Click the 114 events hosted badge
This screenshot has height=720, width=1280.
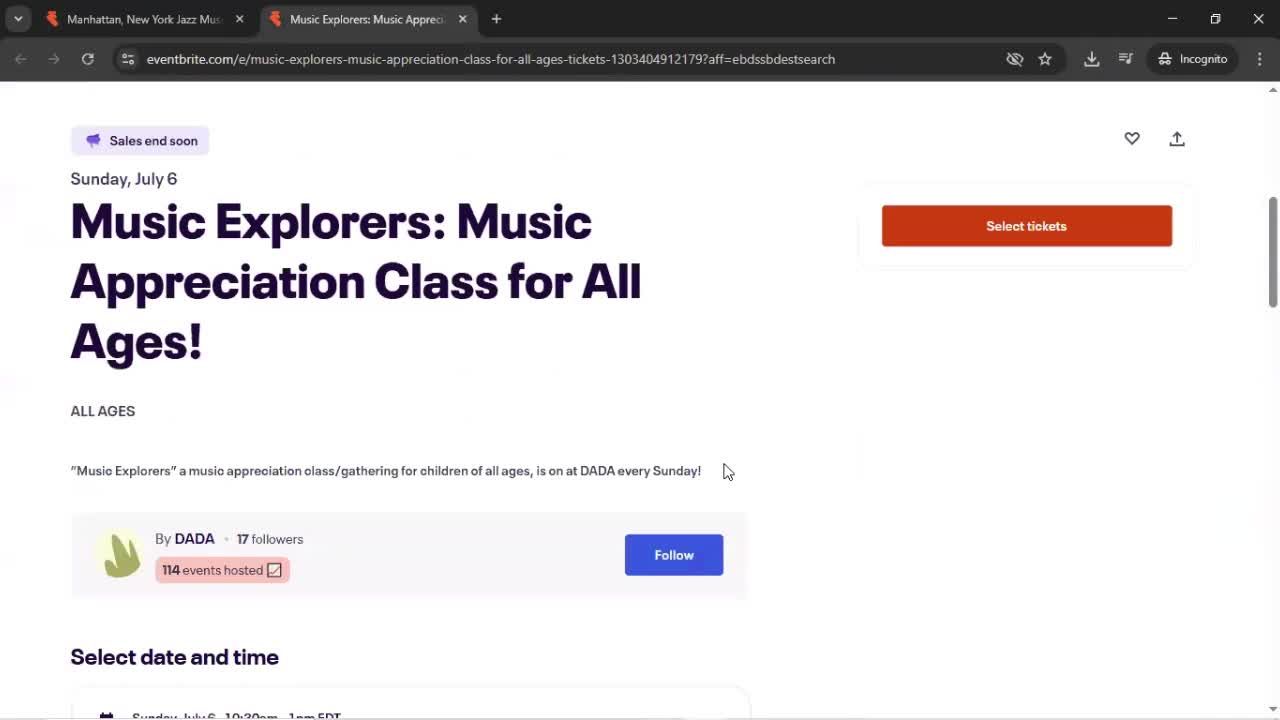click(x=222, y=570)
